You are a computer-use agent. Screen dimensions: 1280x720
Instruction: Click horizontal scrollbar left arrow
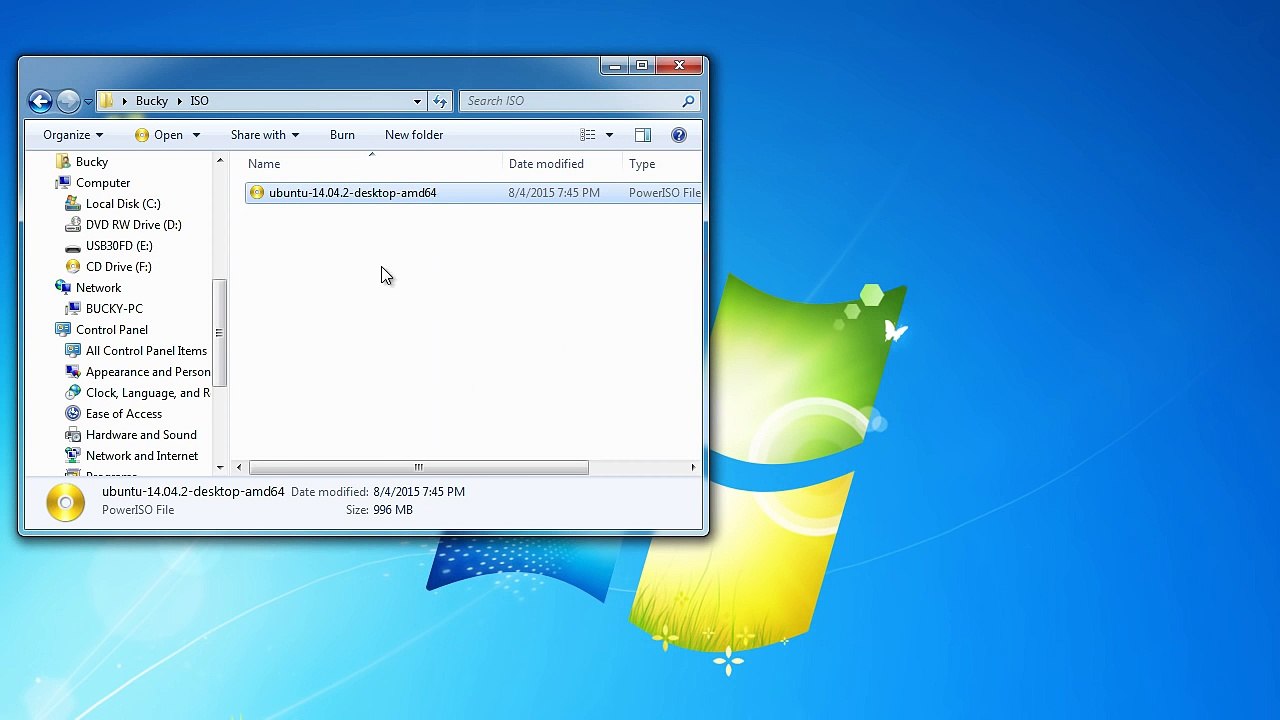(239, 467)
